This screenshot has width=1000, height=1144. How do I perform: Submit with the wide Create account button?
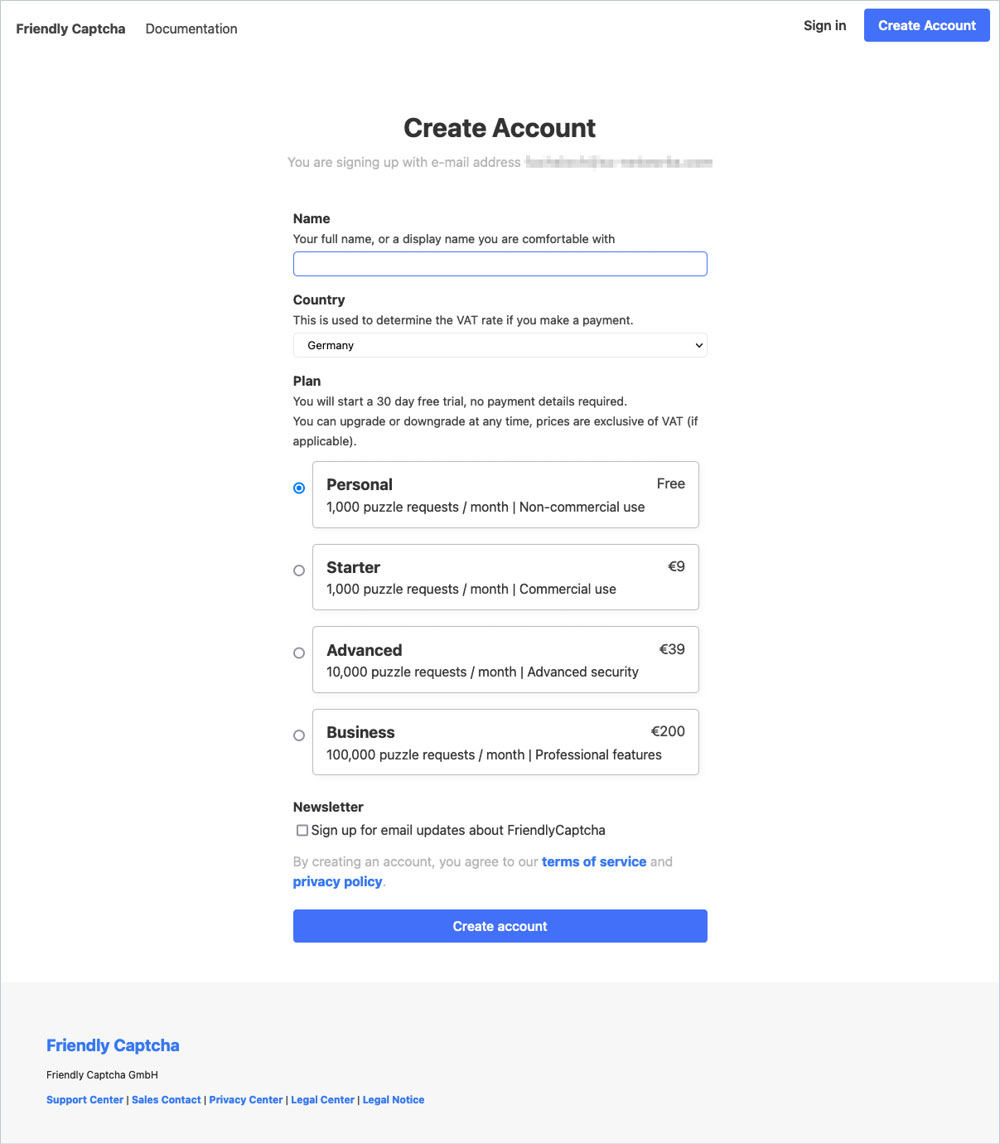point(500,926)
